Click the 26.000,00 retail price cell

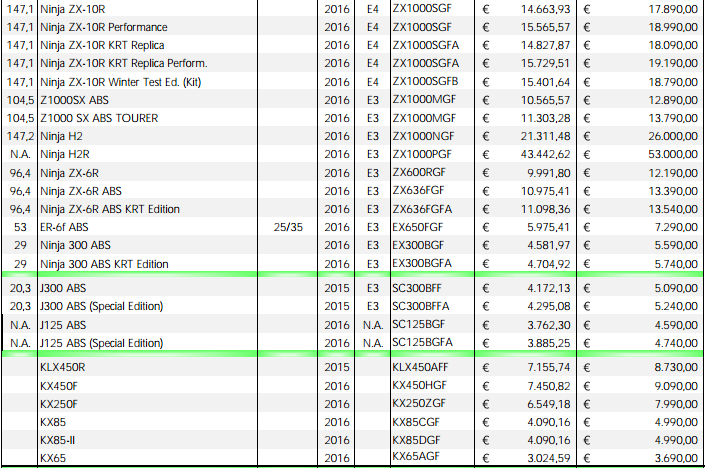(673, 136)
